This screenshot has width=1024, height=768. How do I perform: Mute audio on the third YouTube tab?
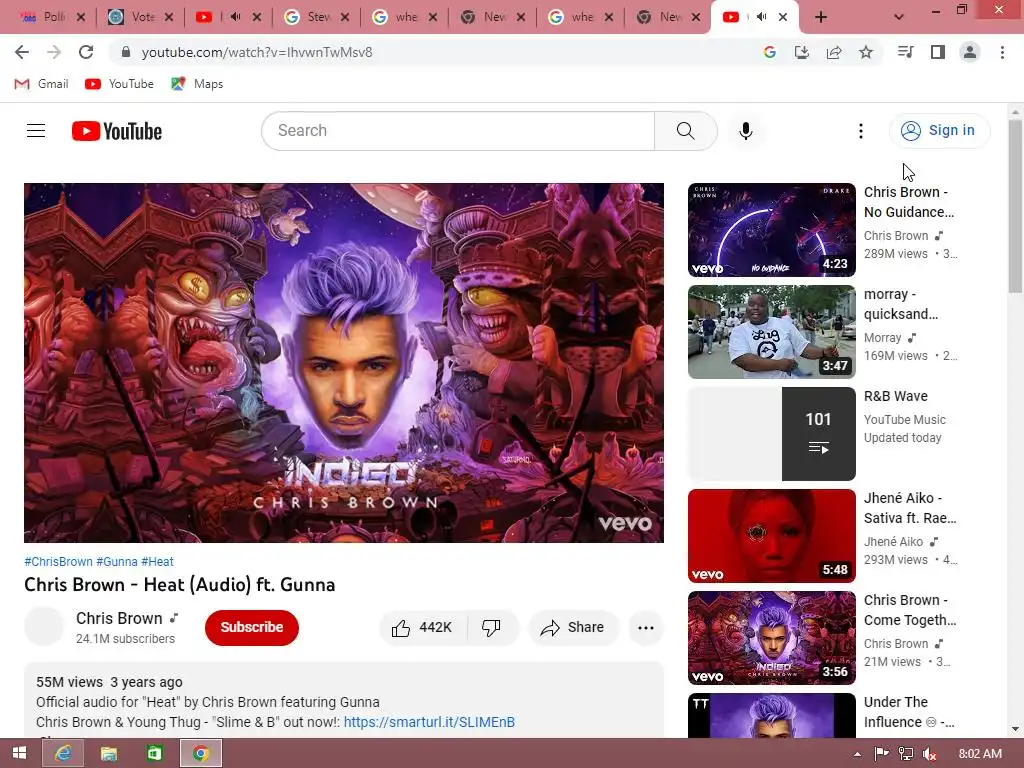pyautogui.click(x=236, y=17)
